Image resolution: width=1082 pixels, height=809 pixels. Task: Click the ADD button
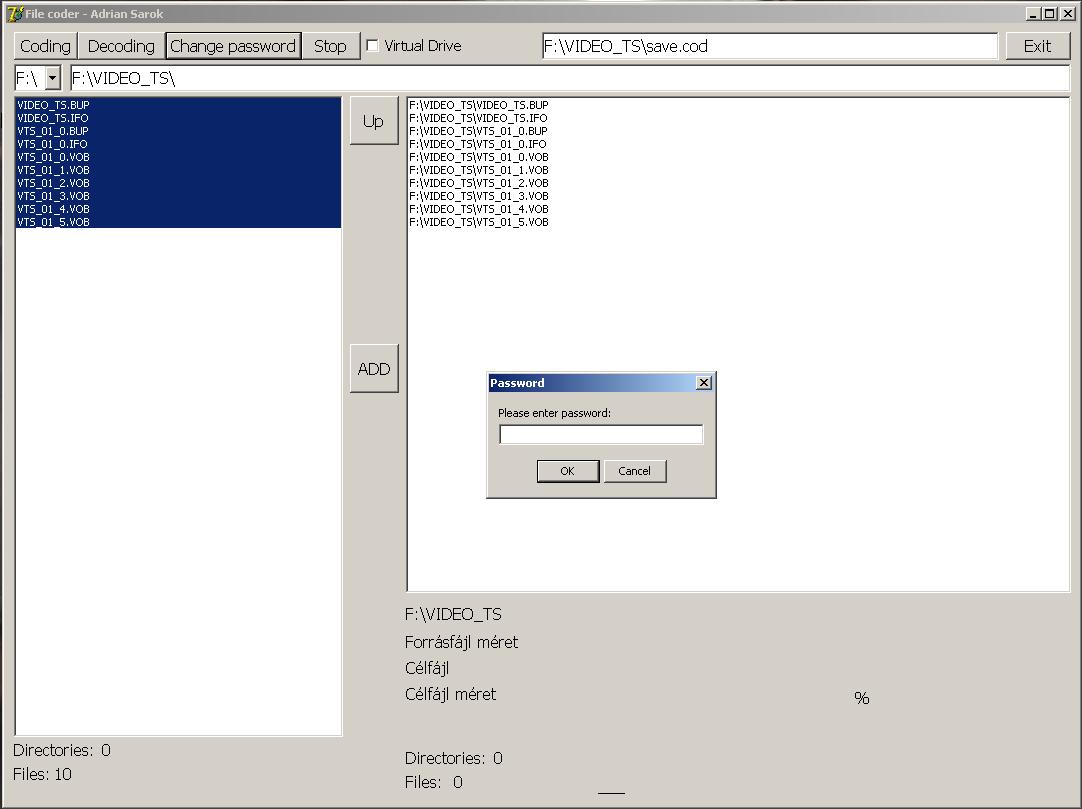[374, 369]
